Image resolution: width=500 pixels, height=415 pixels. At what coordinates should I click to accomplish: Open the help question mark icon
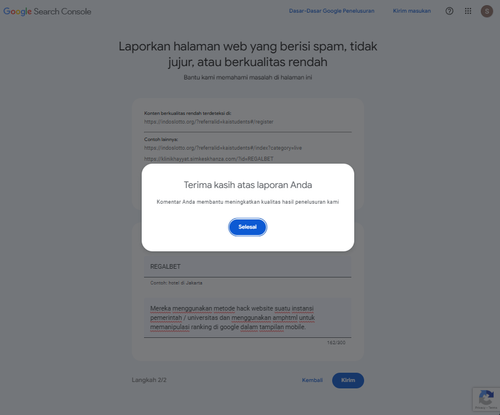pos(449,11)
